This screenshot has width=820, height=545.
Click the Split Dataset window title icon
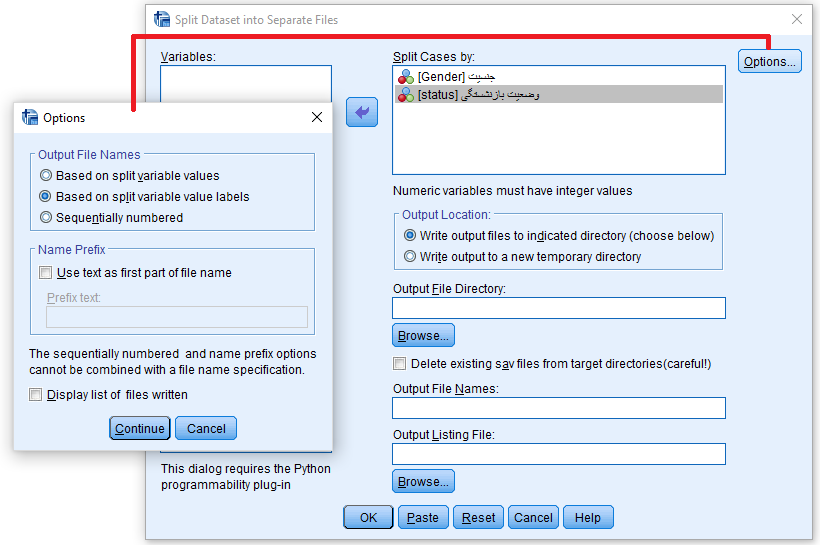[x=162, y=19]
